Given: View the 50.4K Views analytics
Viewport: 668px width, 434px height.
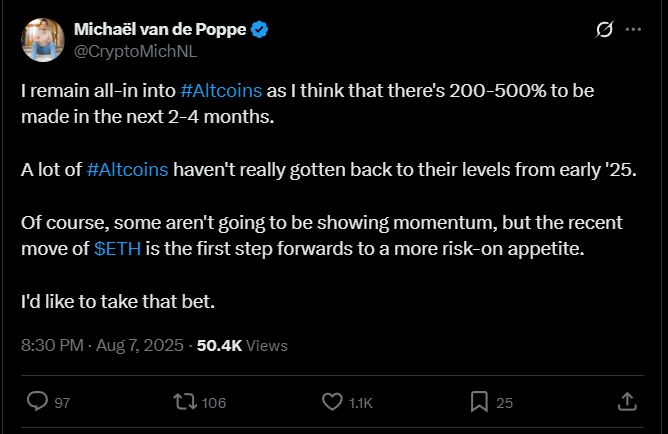Looking at the screenshot, I should [242, 345].
